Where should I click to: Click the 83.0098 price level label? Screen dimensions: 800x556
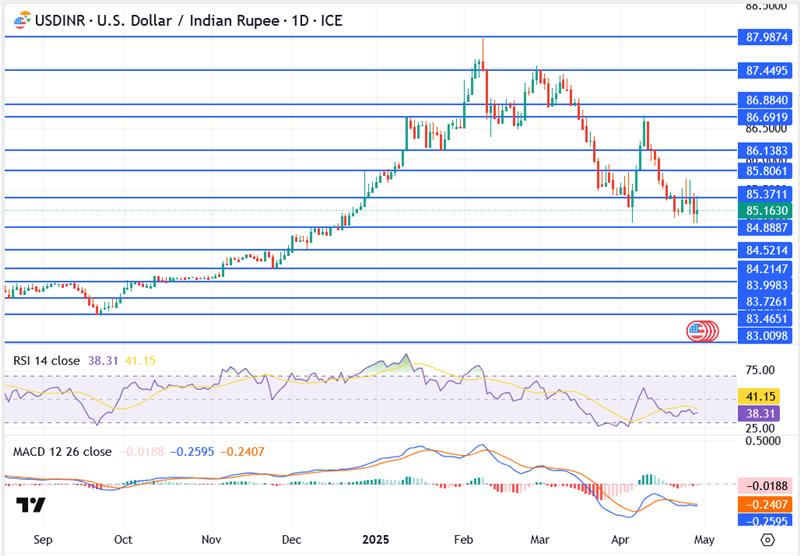(x=767, y=336)
